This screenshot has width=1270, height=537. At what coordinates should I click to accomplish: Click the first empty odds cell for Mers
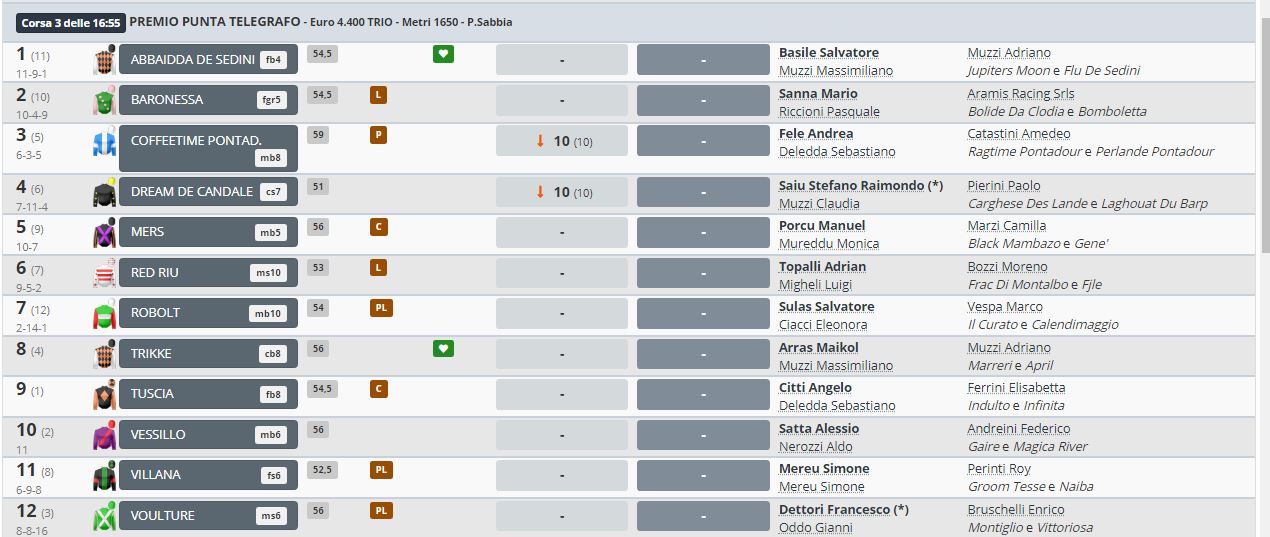coord(562,232)
